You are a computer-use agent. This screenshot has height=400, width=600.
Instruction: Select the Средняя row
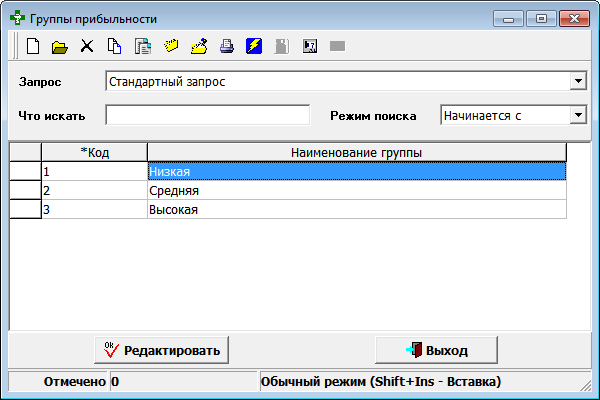click(x=357, y=190)
